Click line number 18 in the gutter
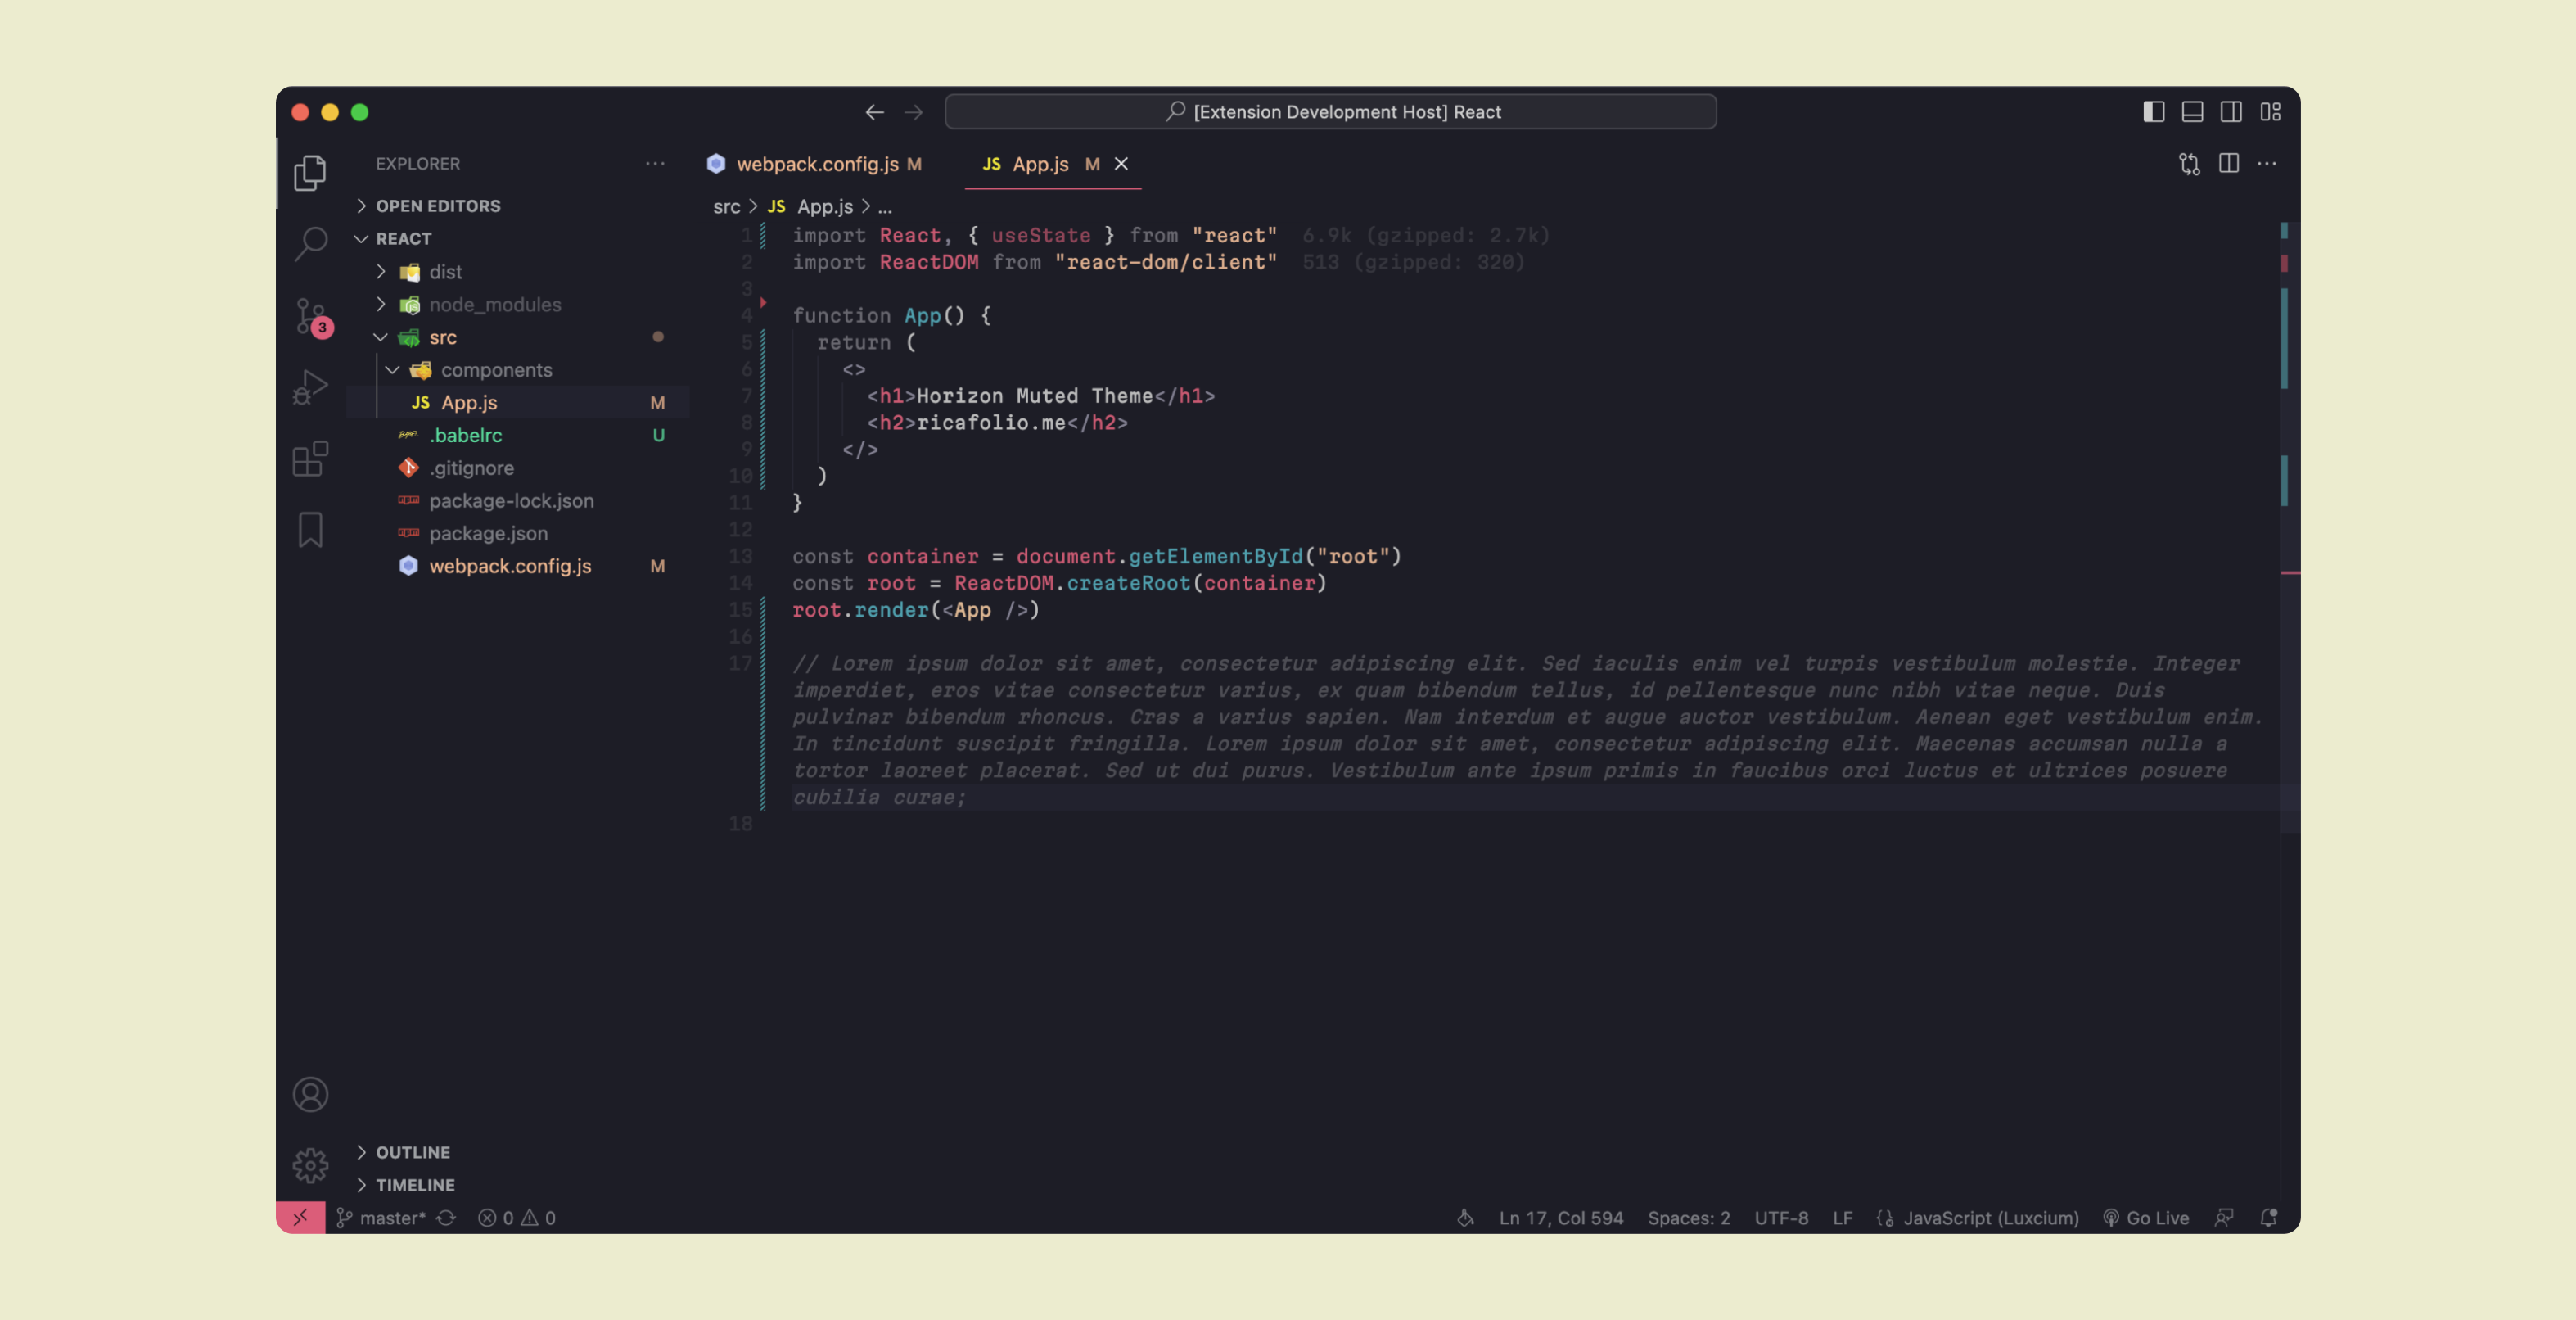Viewport: 2576px width, 1320px height. coord(740,824)
